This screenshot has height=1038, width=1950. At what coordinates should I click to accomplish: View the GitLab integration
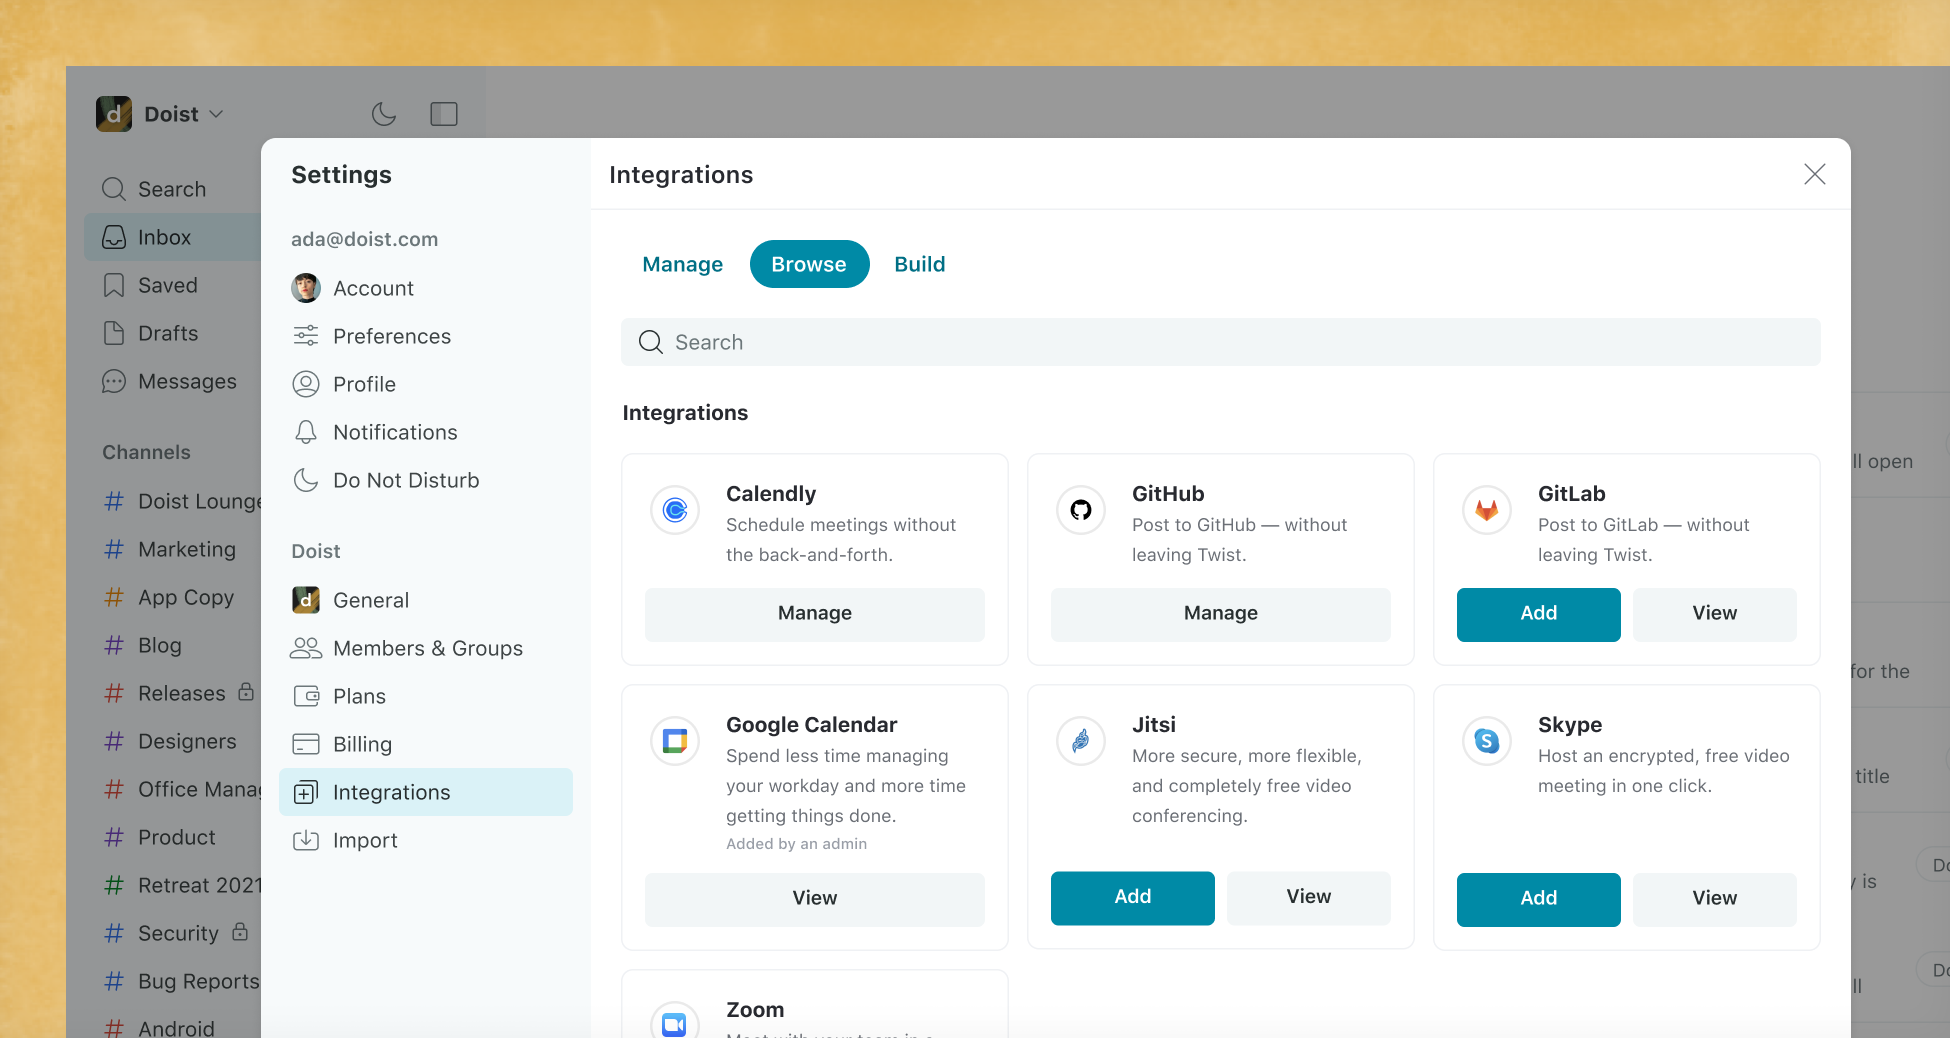pyautogui.click(x=1714, y=613)
